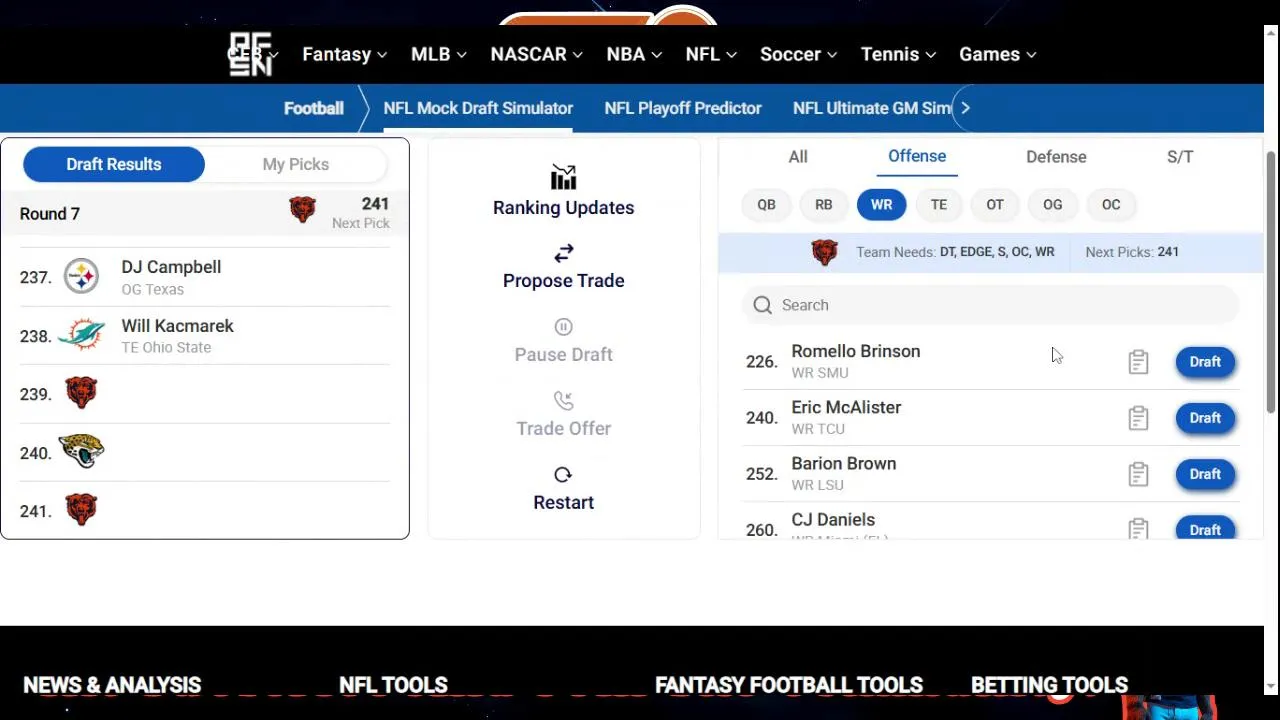The height and width of the screenshot is (720, 1280).
Task: Open the All players tab
Action: pos(798,157)
